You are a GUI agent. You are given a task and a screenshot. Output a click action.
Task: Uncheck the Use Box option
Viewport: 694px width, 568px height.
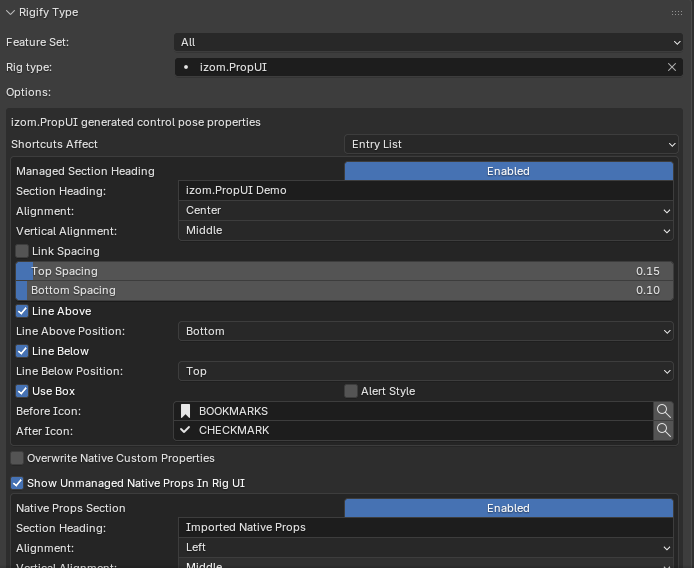pos(22,391)
